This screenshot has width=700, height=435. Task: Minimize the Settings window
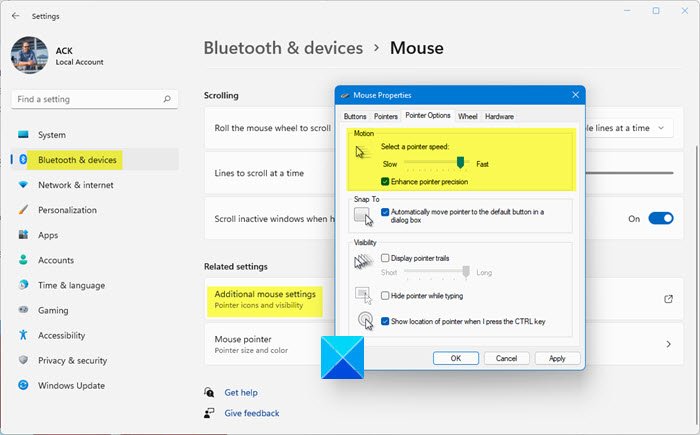point(627,11)
